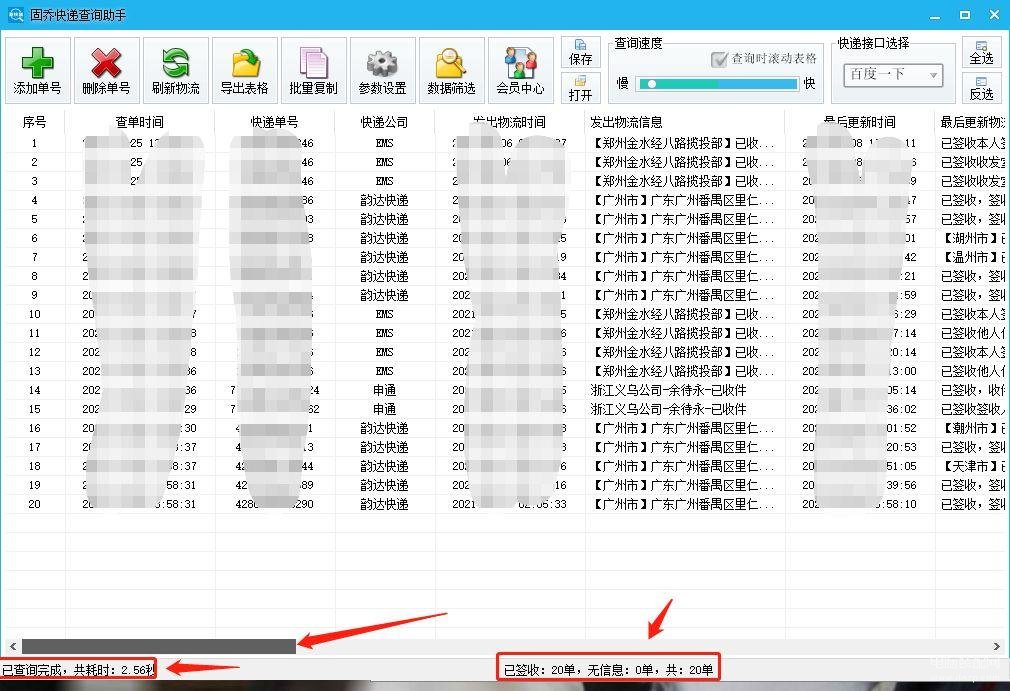Screen dimensions: 1010x691
Task: Click row 16 【潮州市】 status cell
Action: [973, 428]
